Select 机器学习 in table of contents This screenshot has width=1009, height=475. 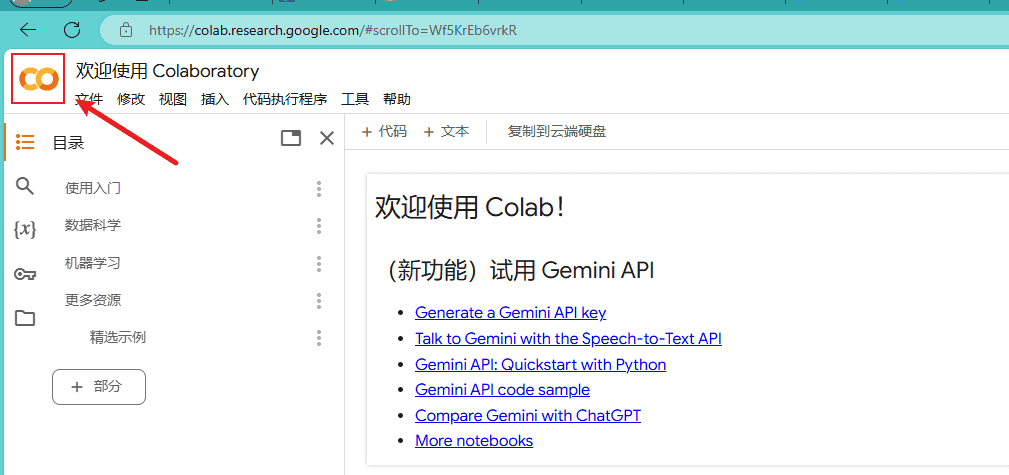[93, 263]
